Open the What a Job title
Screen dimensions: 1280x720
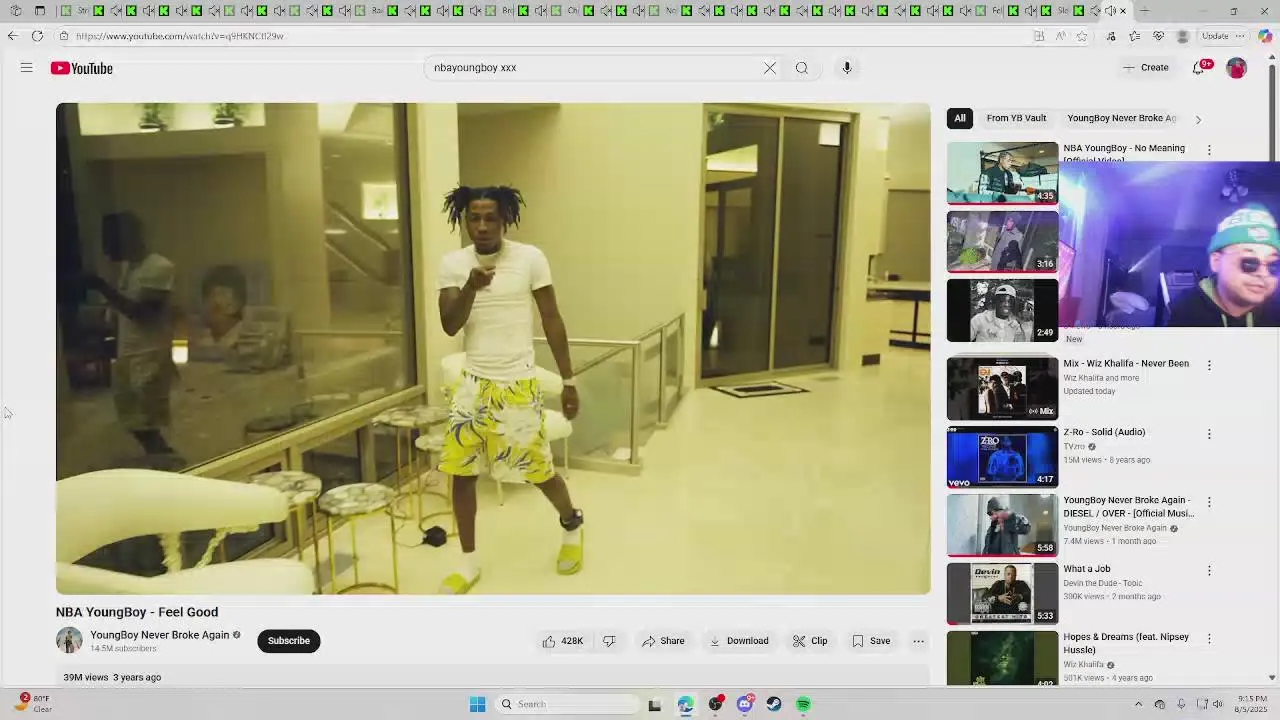pyautogui.click(x=1087, y=569)
